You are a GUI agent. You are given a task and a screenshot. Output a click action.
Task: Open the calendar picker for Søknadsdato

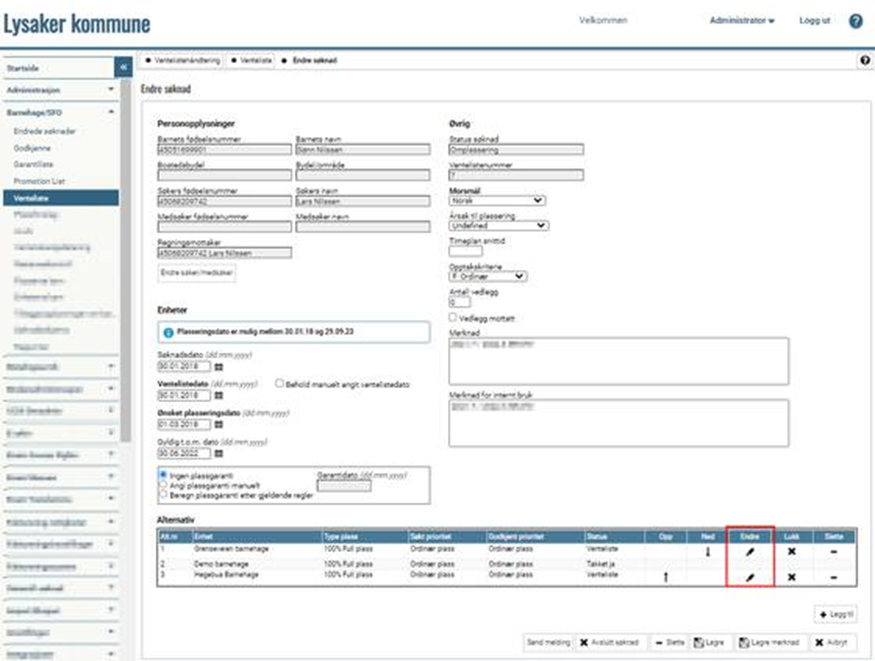[220, 367]
